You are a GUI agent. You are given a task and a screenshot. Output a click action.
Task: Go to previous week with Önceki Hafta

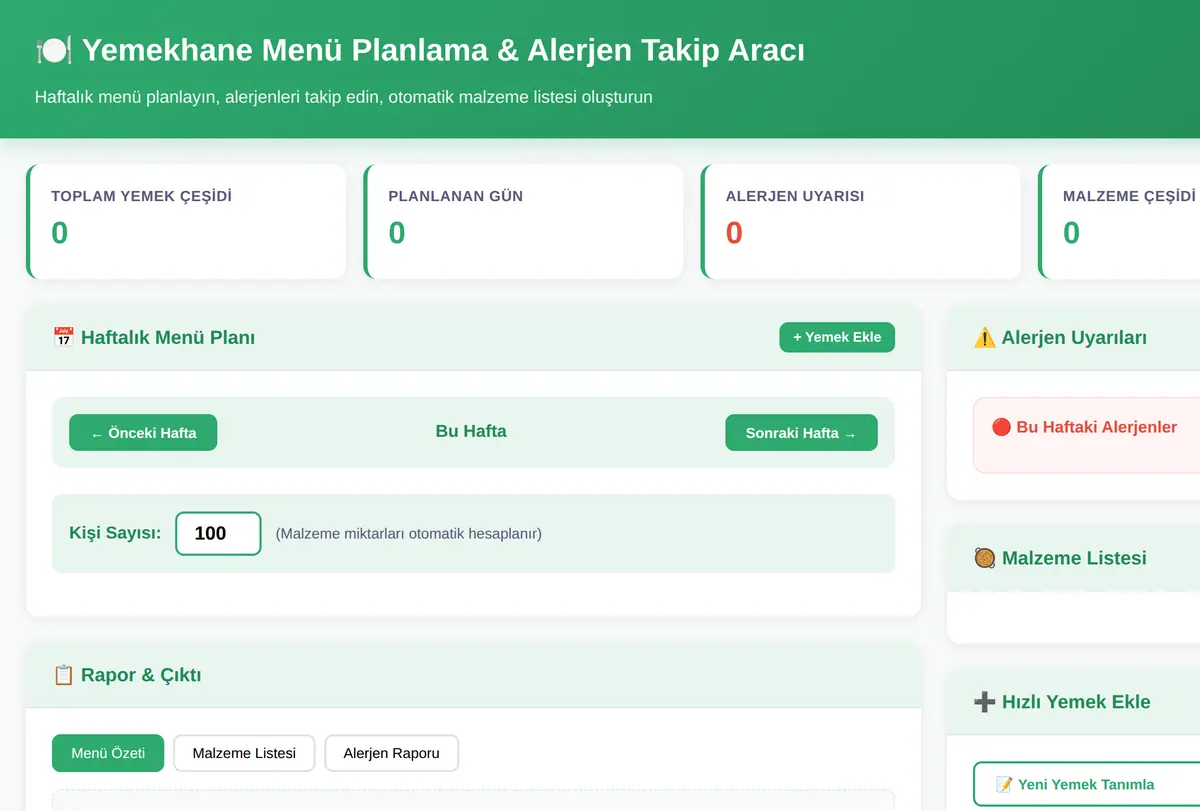point(143,433)
